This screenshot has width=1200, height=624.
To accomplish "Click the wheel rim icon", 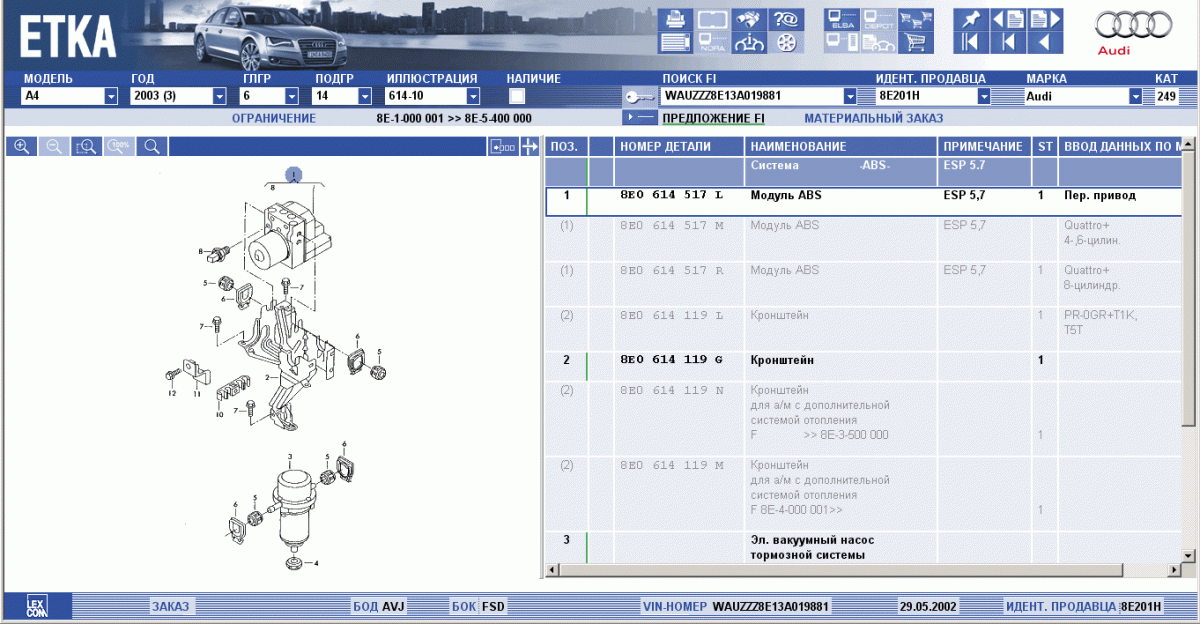I will pos(784,42).
